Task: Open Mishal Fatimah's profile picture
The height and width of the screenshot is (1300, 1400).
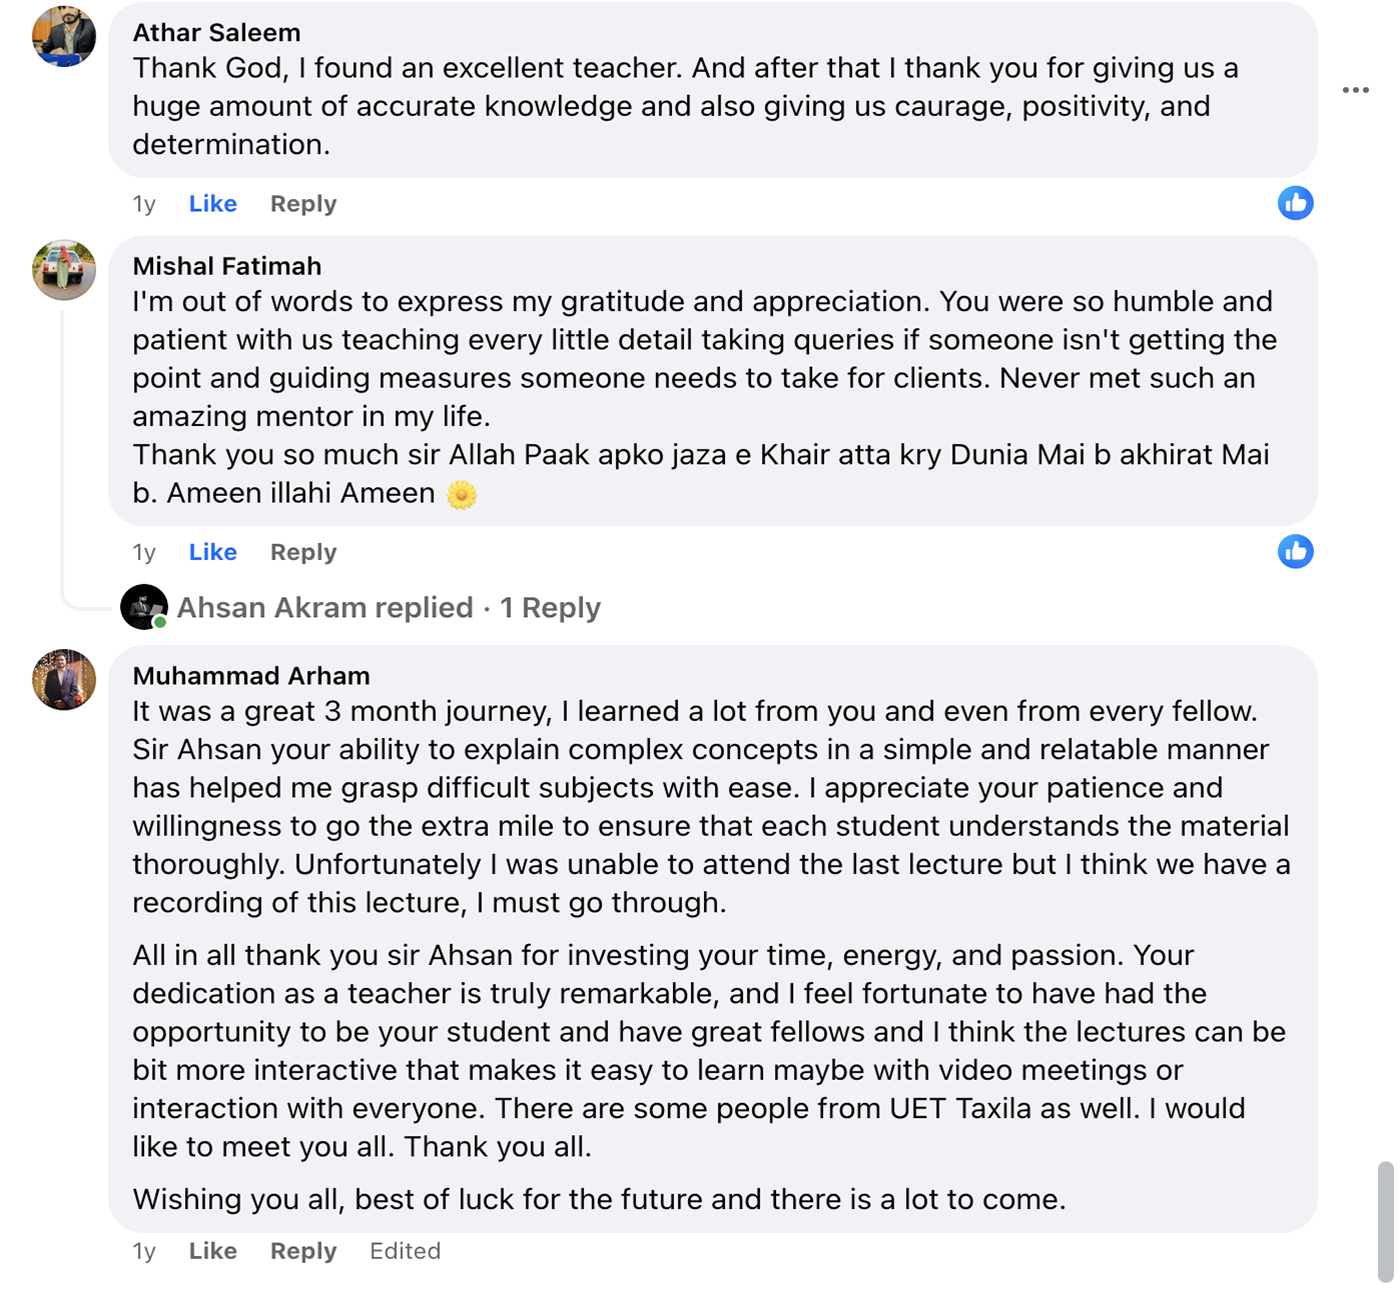Action: pyautogui.click(x=64, y=270)
